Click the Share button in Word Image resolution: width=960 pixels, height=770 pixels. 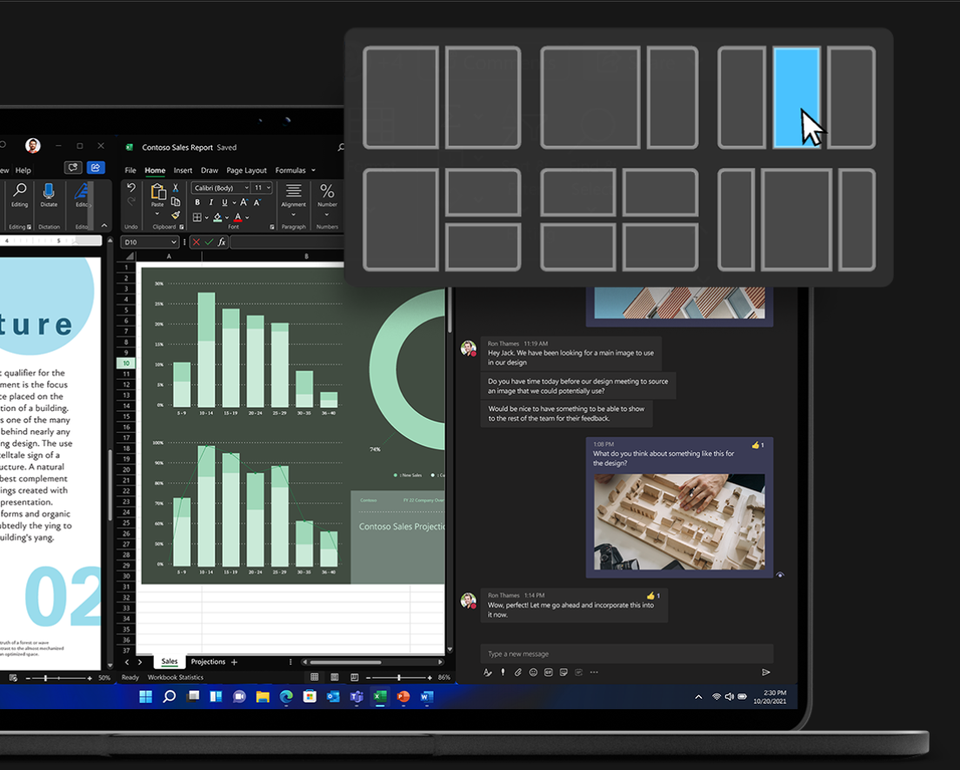pos(96,168)
